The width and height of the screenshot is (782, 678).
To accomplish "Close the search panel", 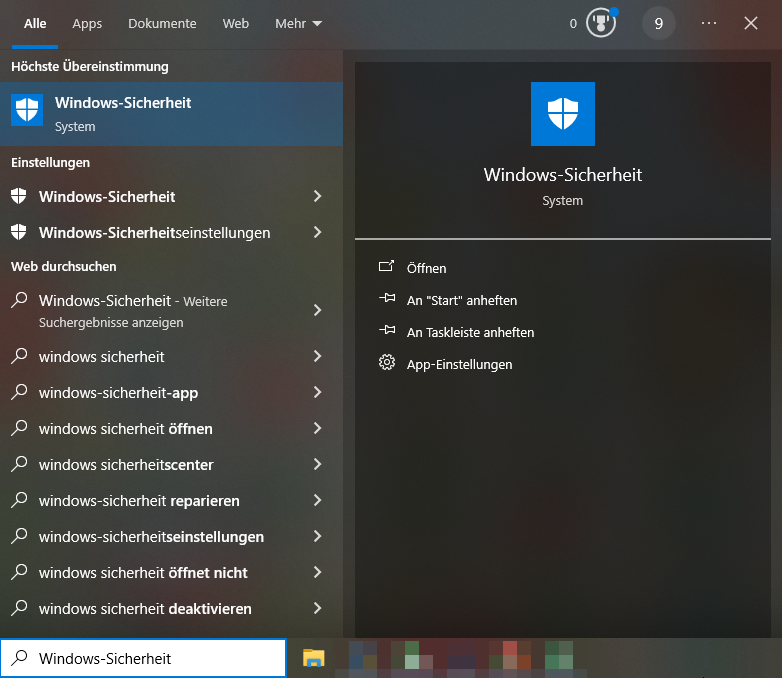I will pos(751,23).
